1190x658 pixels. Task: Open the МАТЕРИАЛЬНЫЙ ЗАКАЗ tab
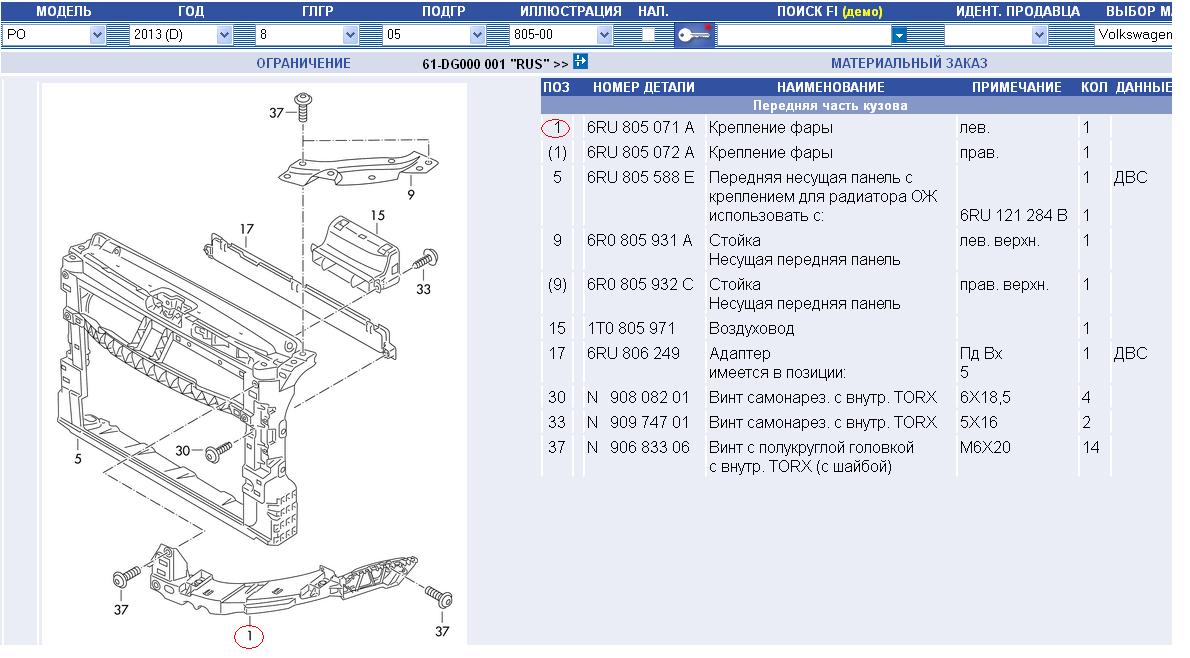pos(909,63)
